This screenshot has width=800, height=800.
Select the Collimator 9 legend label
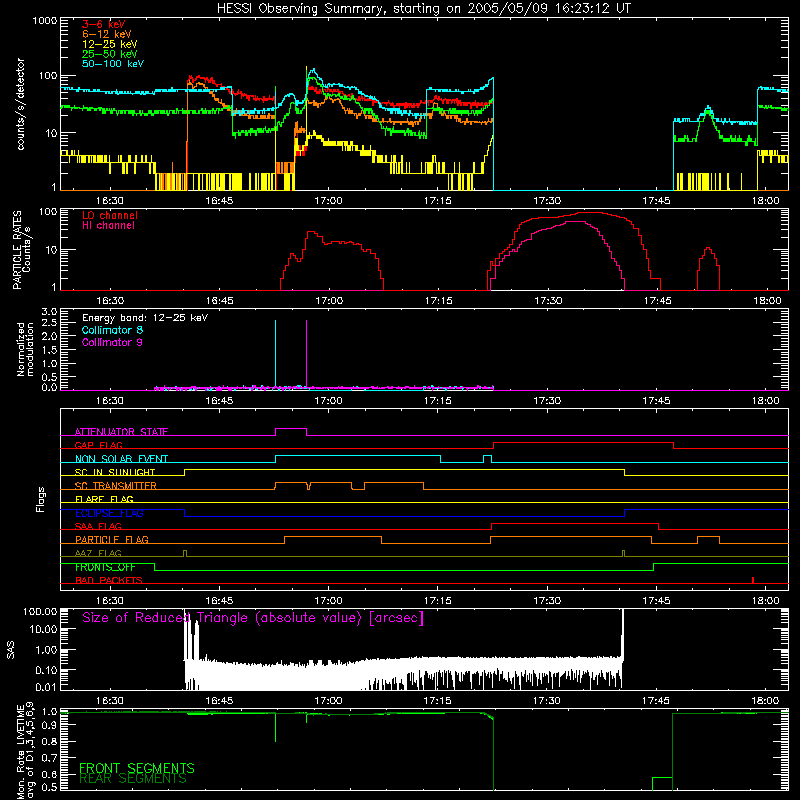(x=112, y=342)
